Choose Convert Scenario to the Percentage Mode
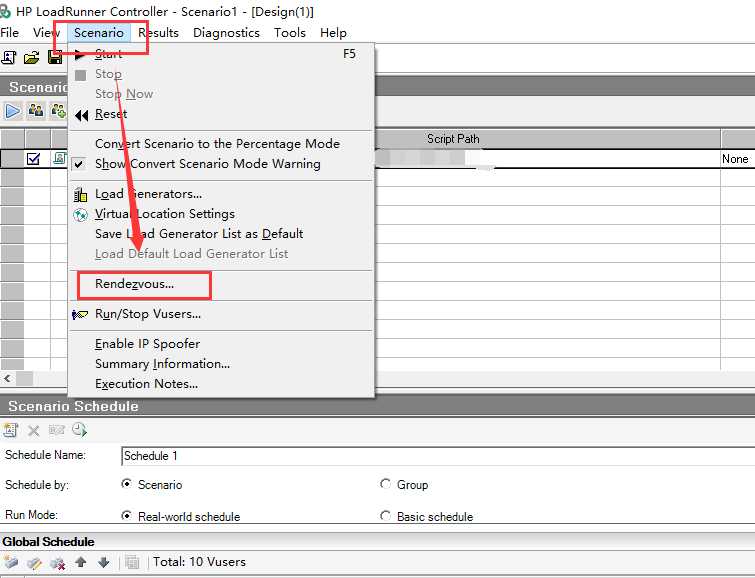 221,144
